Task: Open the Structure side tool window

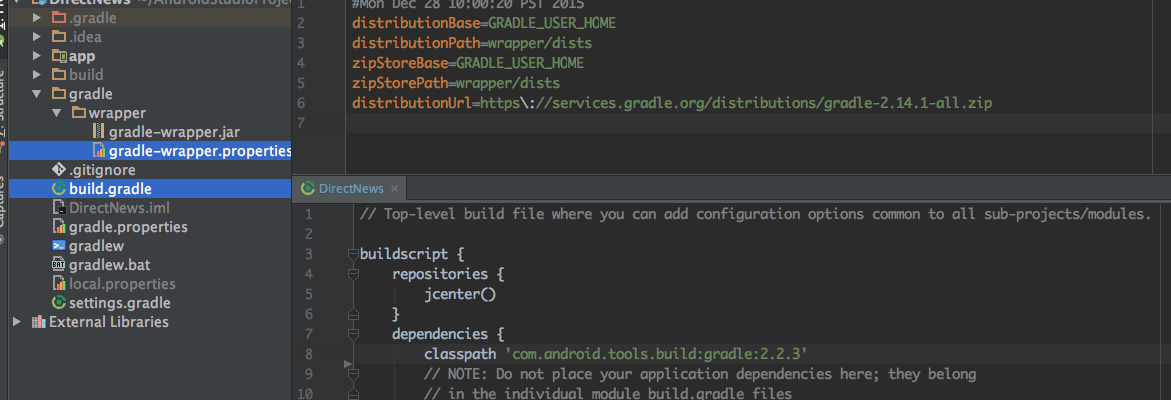Action: pyautogui.click(x=2, y=104)
